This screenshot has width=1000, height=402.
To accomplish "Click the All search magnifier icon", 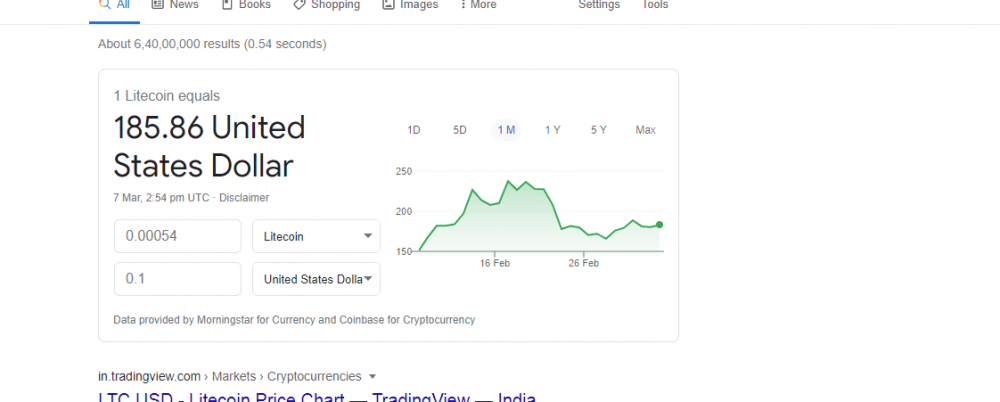I will [104, 5].
